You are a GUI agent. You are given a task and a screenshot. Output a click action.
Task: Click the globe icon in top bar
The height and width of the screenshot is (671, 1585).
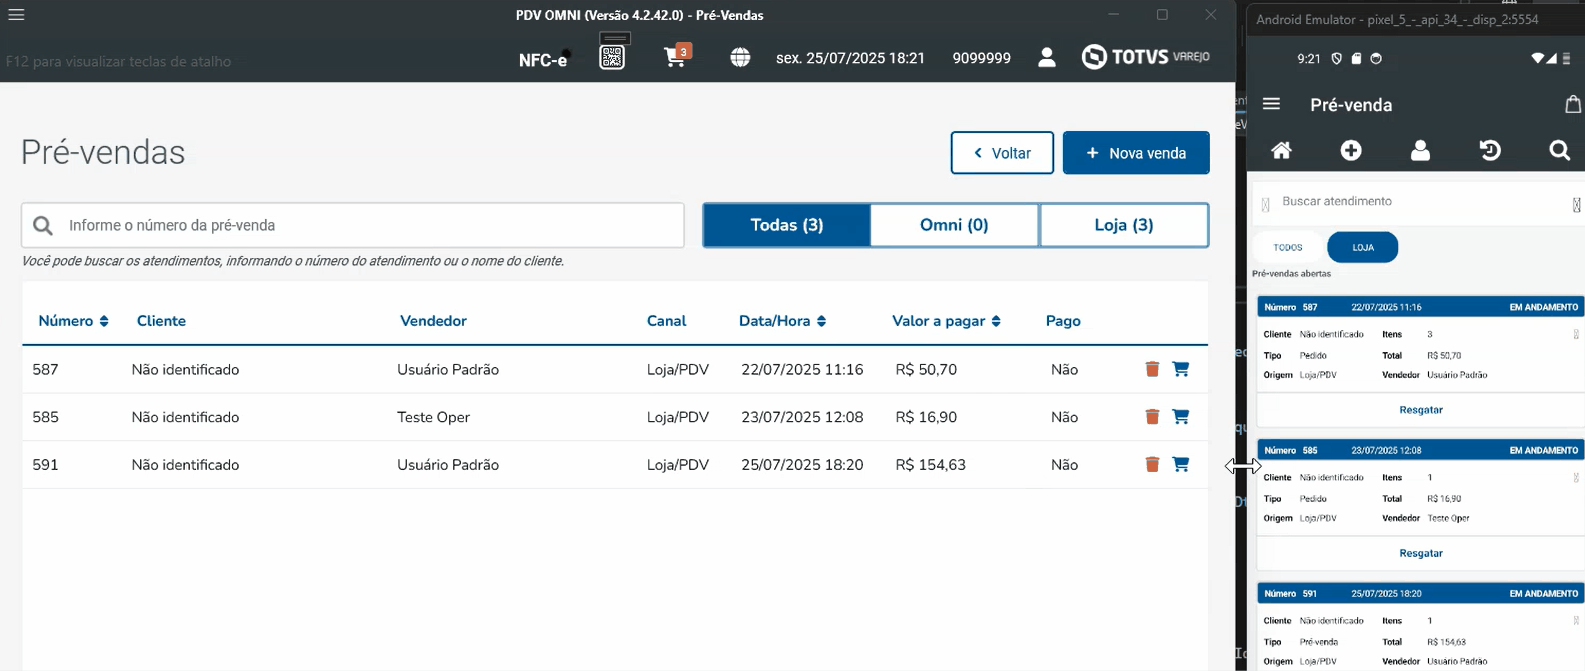[x=740, y=58]
